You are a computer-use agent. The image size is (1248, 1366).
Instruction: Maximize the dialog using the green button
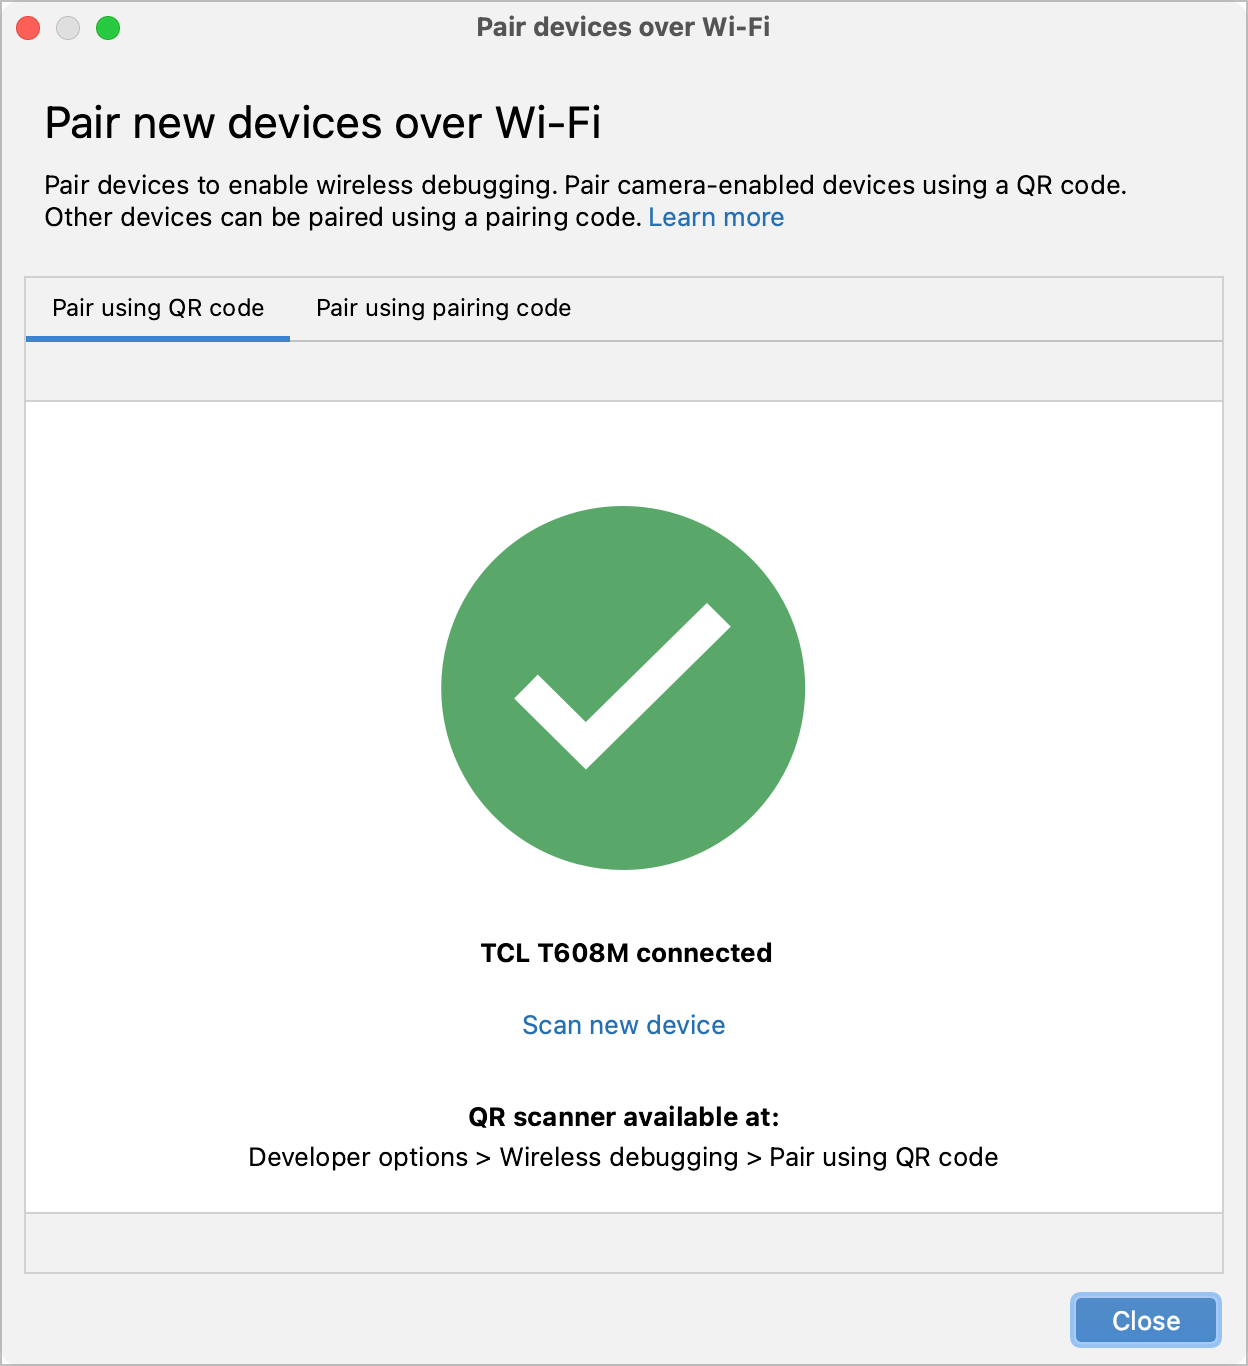point(108,28)
